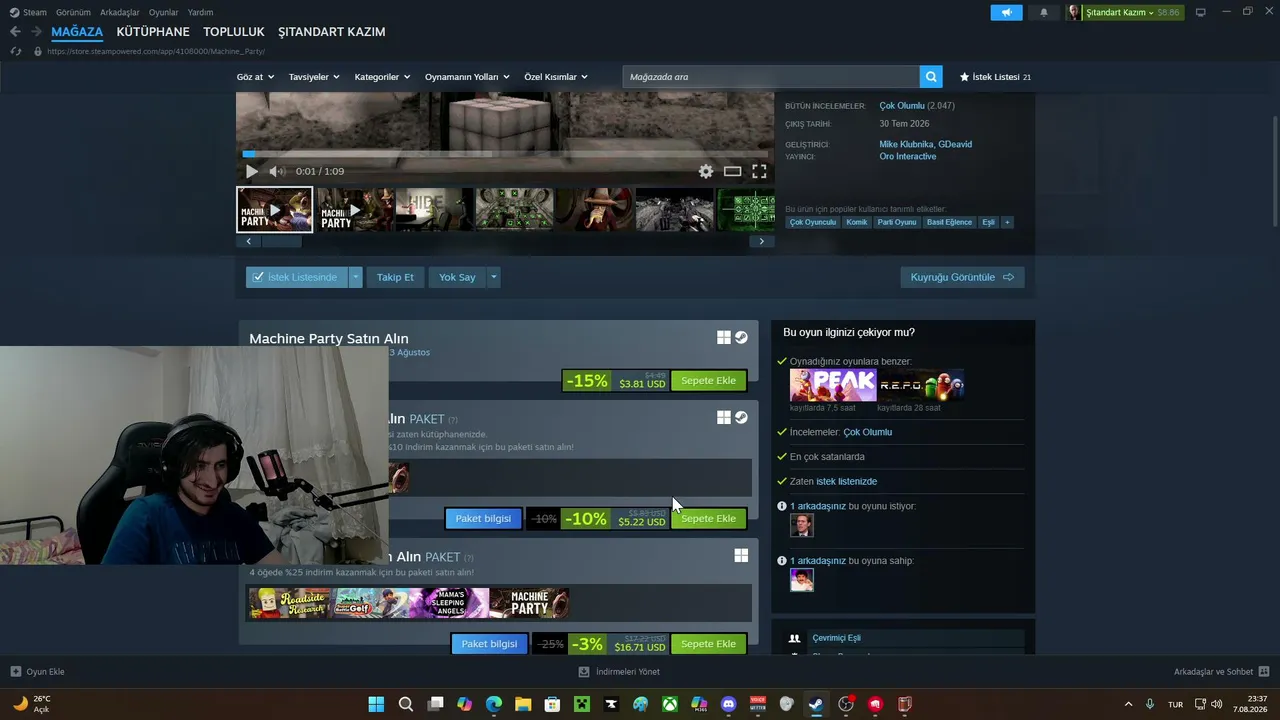This screenshot has width=1280, height=720.
Task: Open the Çok Oyunculu tag
Action: coord(812,222)
